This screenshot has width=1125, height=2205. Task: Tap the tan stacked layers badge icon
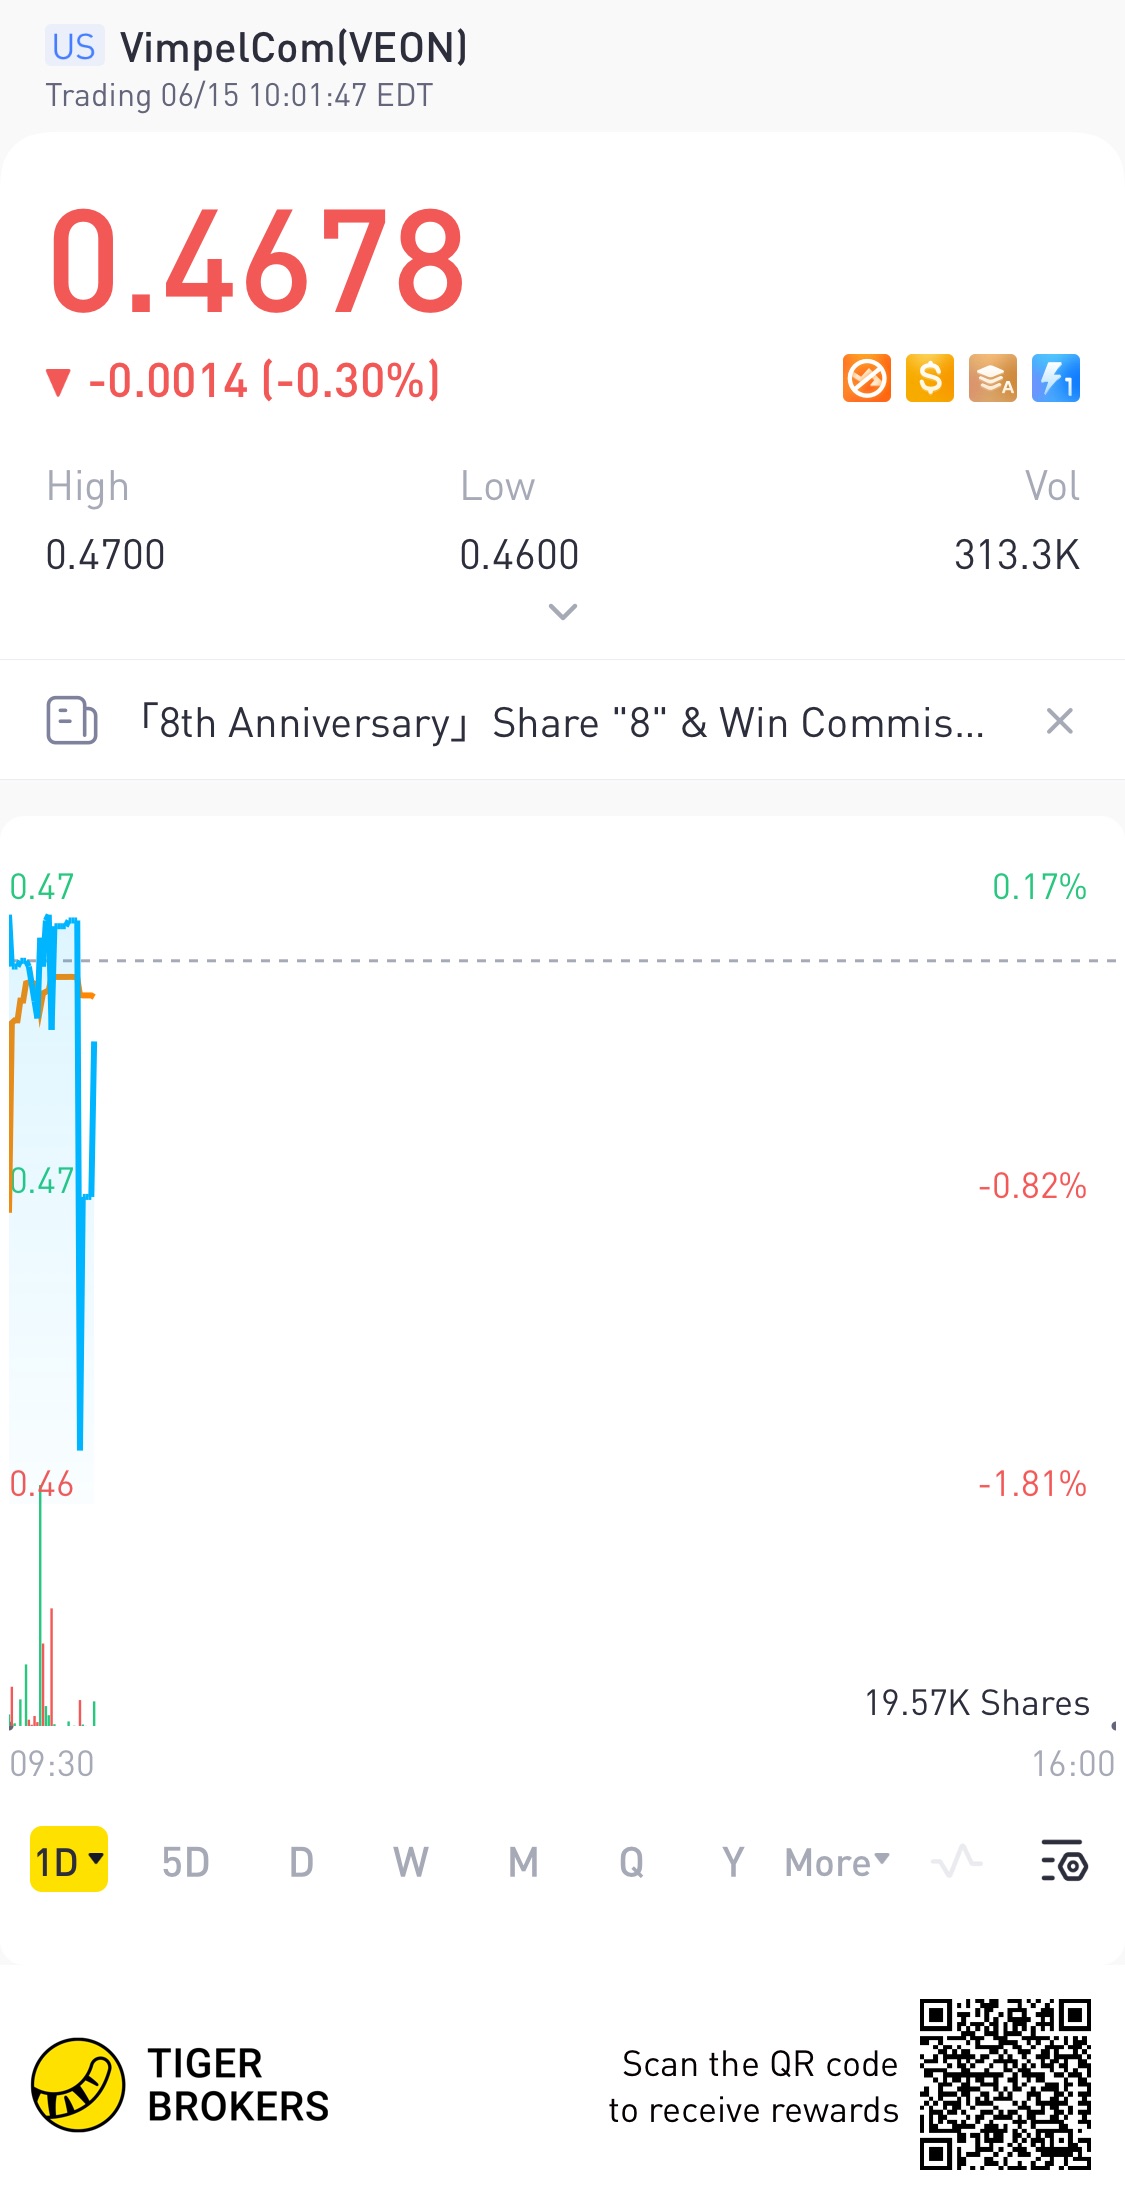[x=993, y=379]
